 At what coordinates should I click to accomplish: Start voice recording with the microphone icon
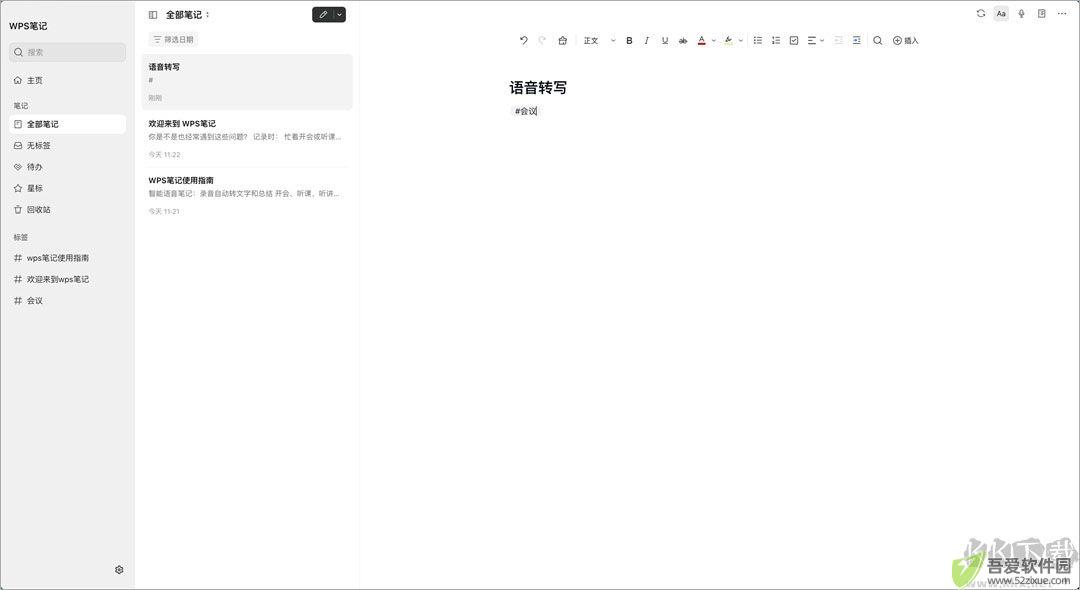1021,13
